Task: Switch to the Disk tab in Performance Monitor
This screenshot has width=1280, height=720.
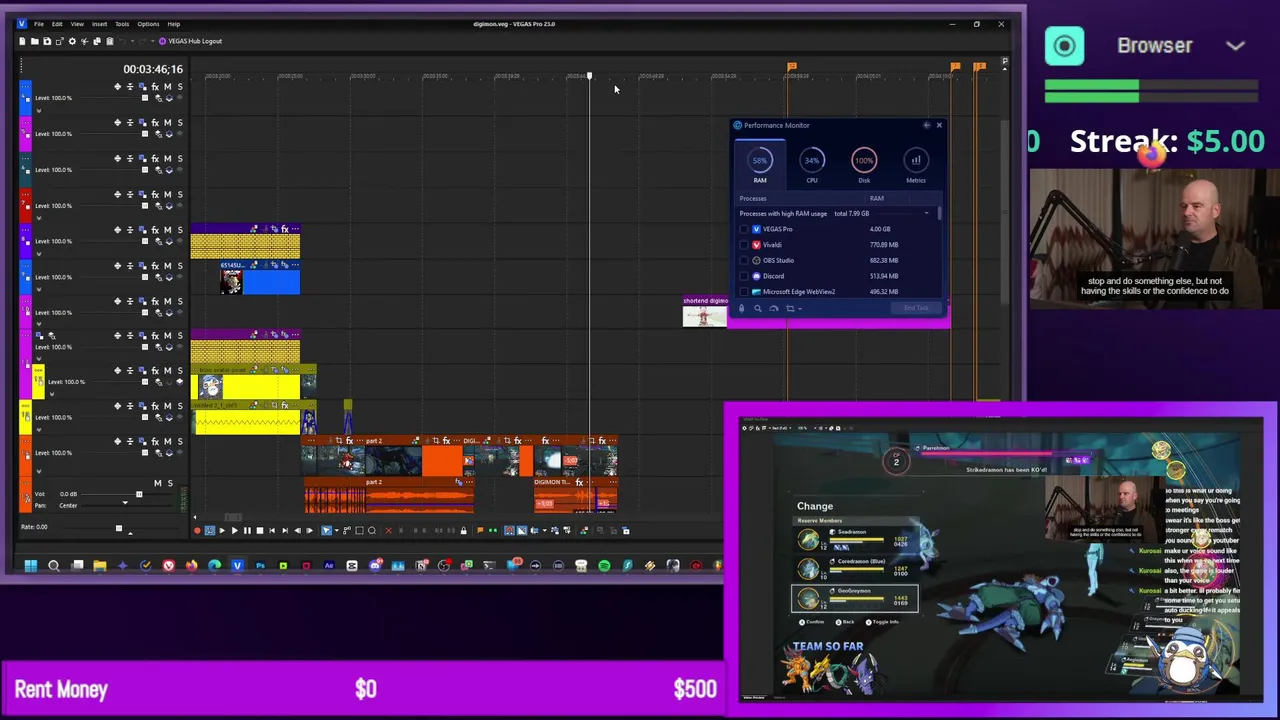Action: point(864,166)
